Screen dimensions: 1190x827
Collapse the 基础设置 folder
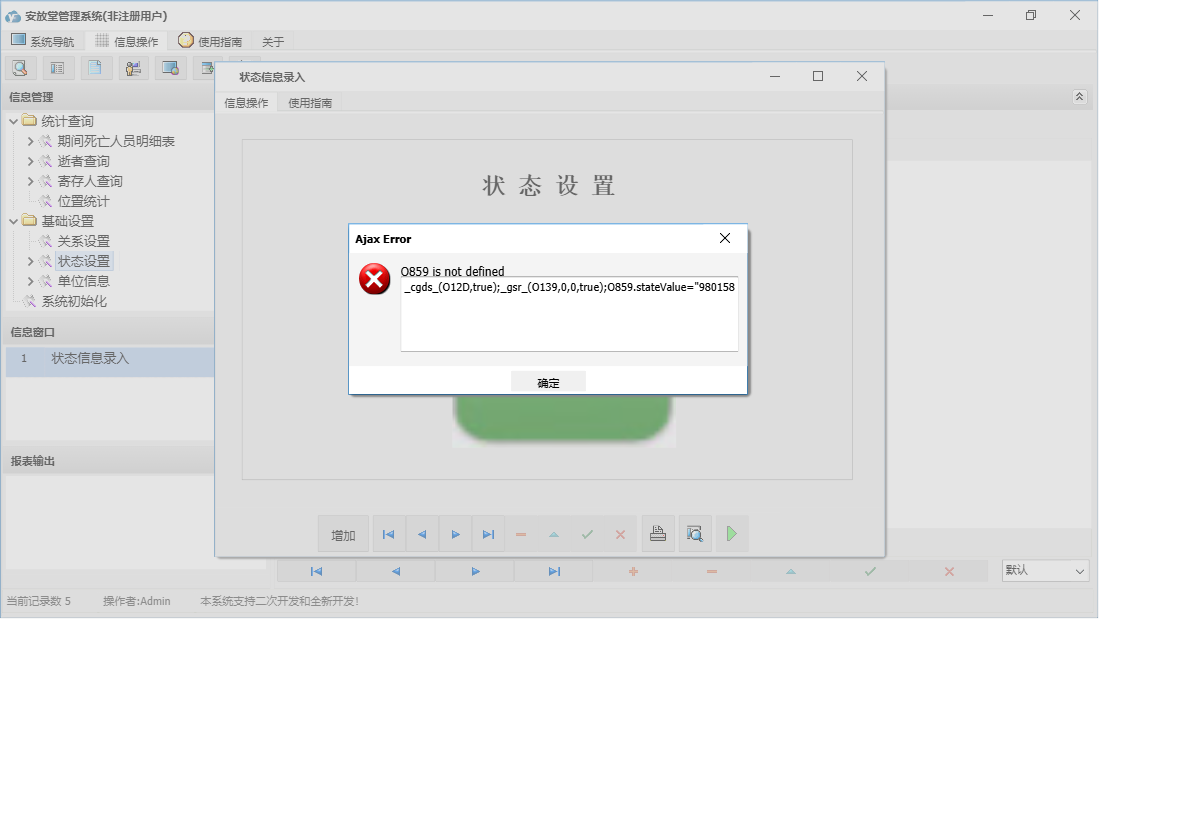13,222
